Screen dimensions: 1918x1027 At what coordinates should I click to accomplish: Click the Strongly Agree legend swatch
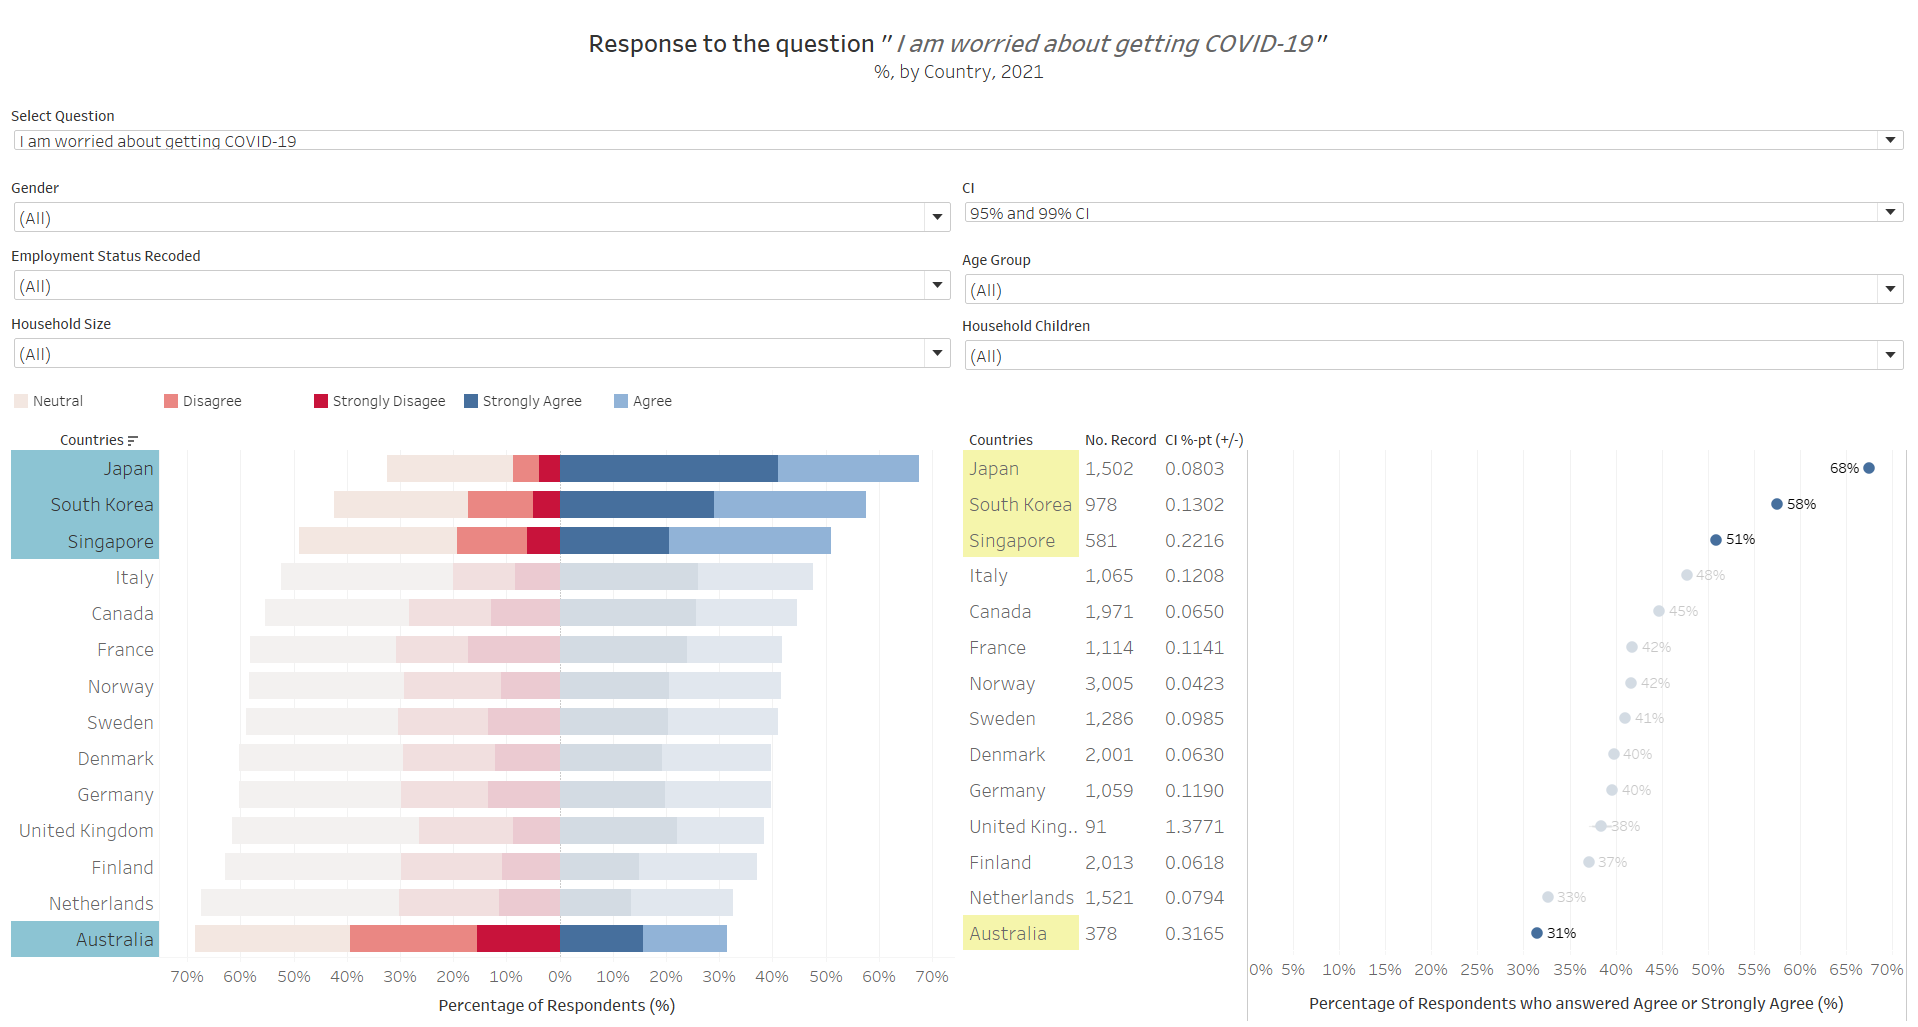pos(471,401)
